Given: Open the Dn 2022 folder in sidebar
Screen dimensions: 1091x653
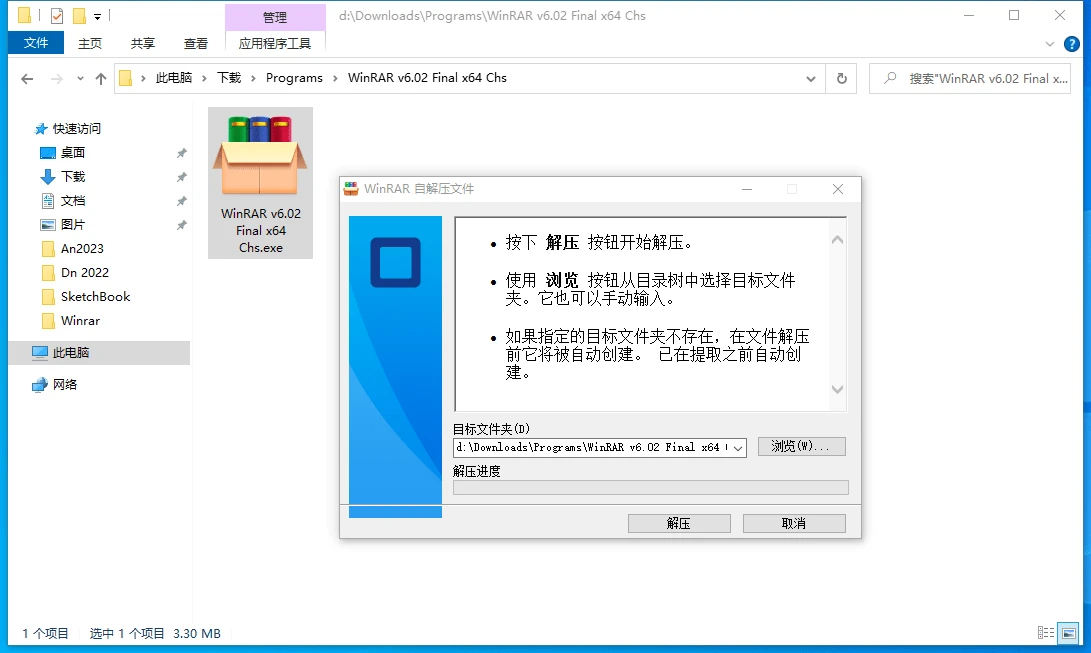Looking at the screenshot, I should pyautogui.click(x=84, y=273).
